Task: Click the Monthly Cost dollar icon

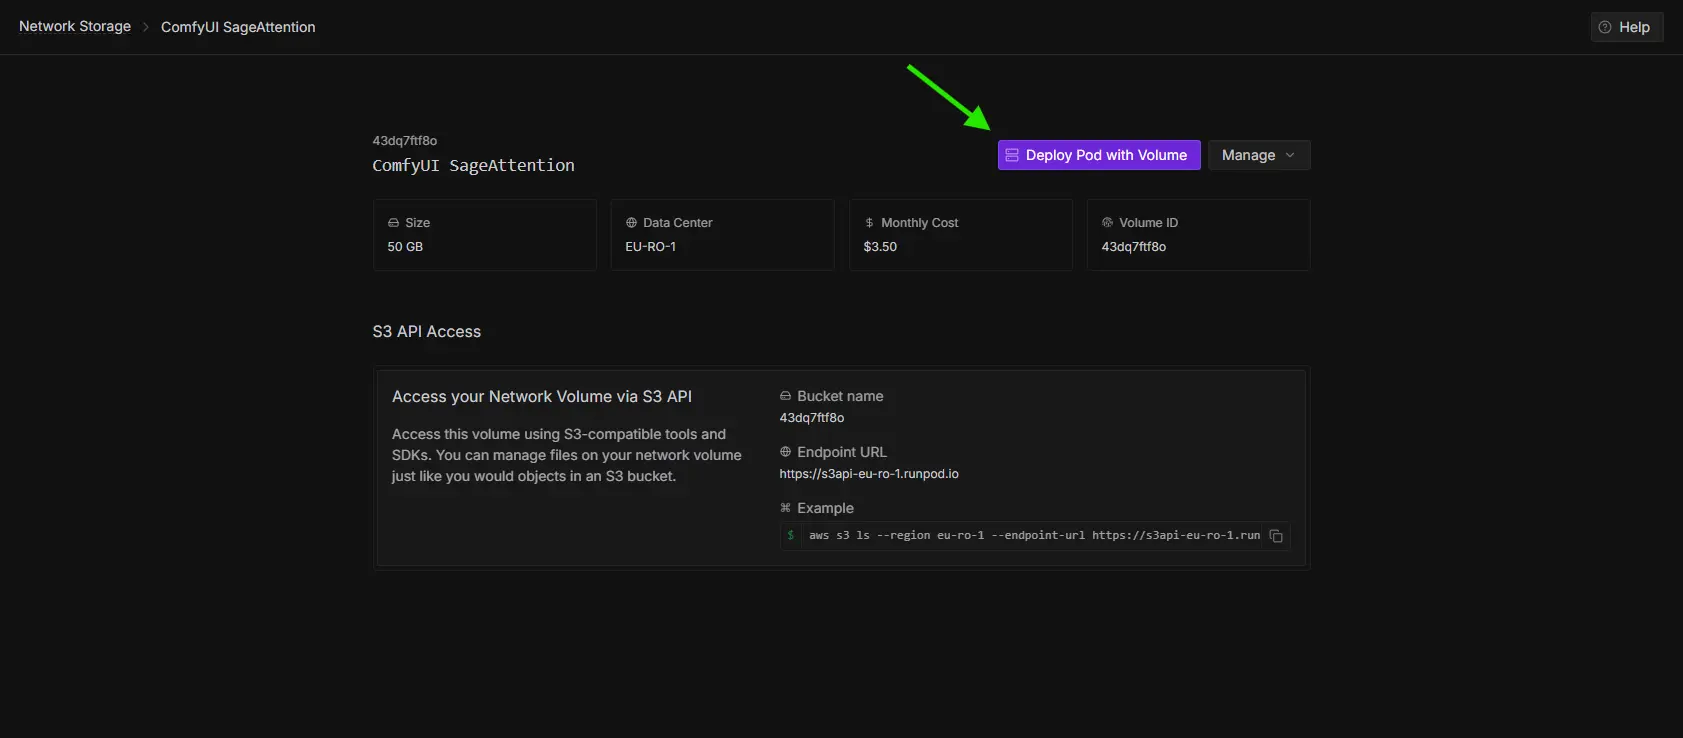Action: click(x=869, y=223)
